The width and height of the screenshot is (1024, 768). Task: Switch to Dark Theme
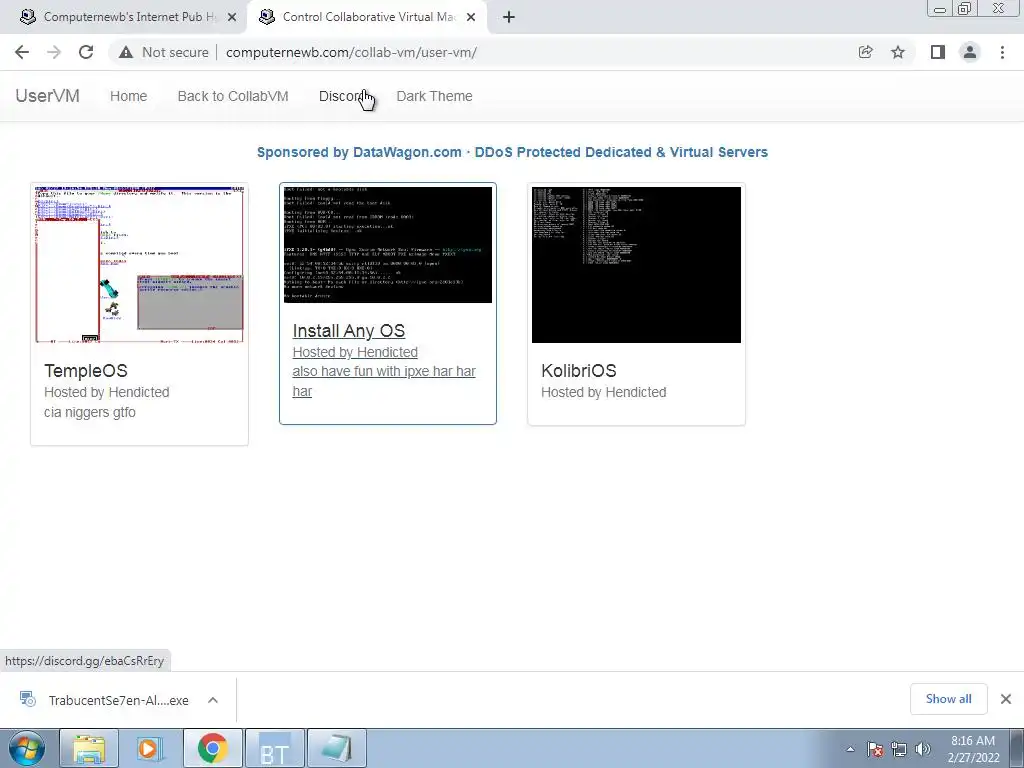pos(434,96)
